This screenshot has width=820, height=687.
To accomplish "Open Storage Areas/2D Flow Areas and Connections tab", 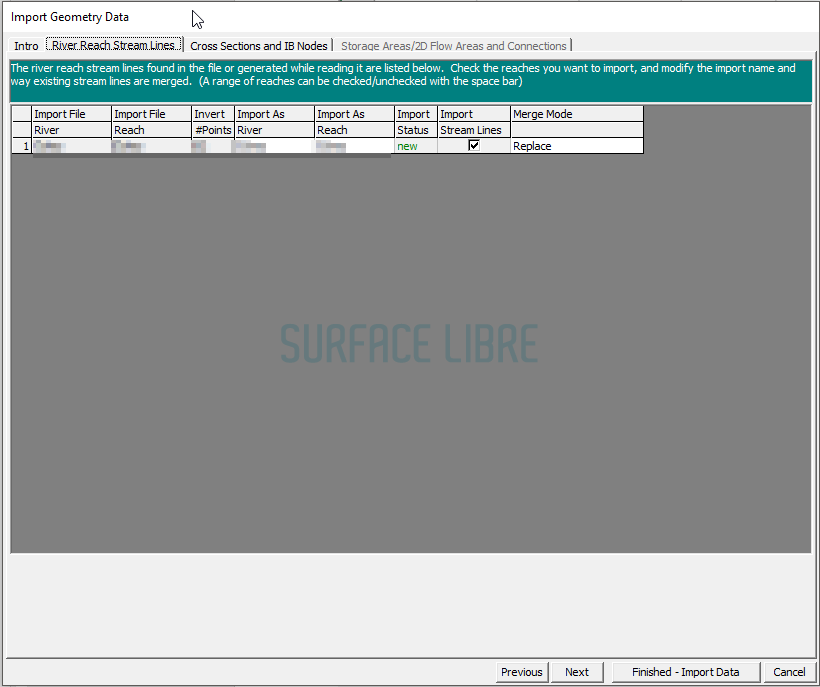I will coord(454,46).
